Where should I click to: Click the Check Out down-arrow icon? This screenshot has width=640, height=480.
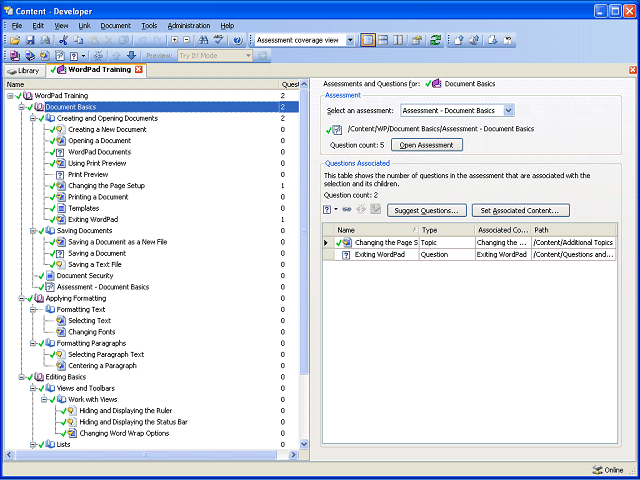pyautogui.click(x=492, y=40)
